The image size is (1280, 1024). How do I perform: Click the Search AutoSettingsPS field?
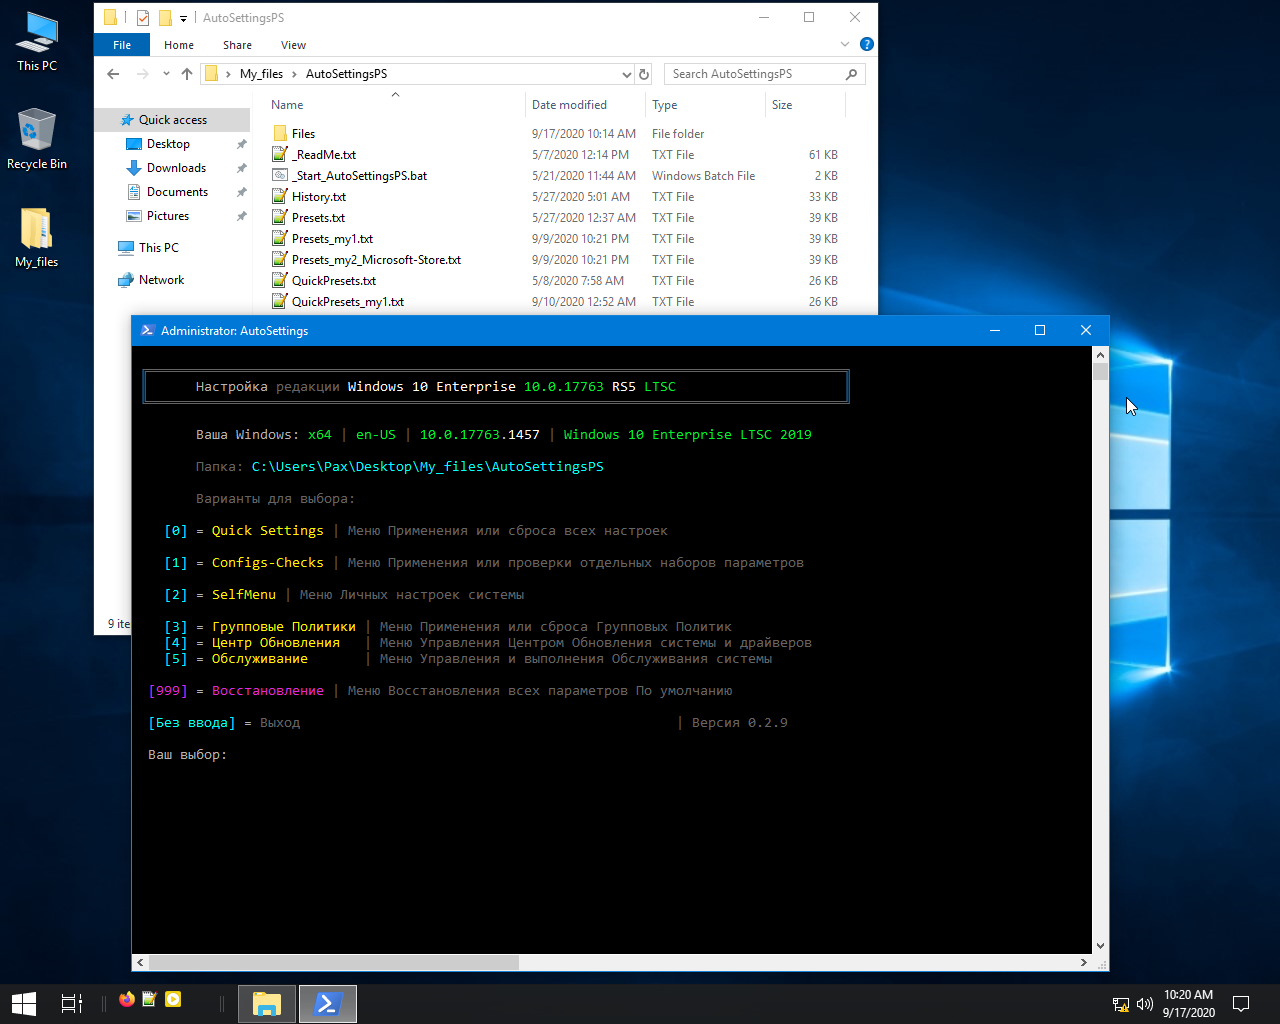click(x=764, y=74)
